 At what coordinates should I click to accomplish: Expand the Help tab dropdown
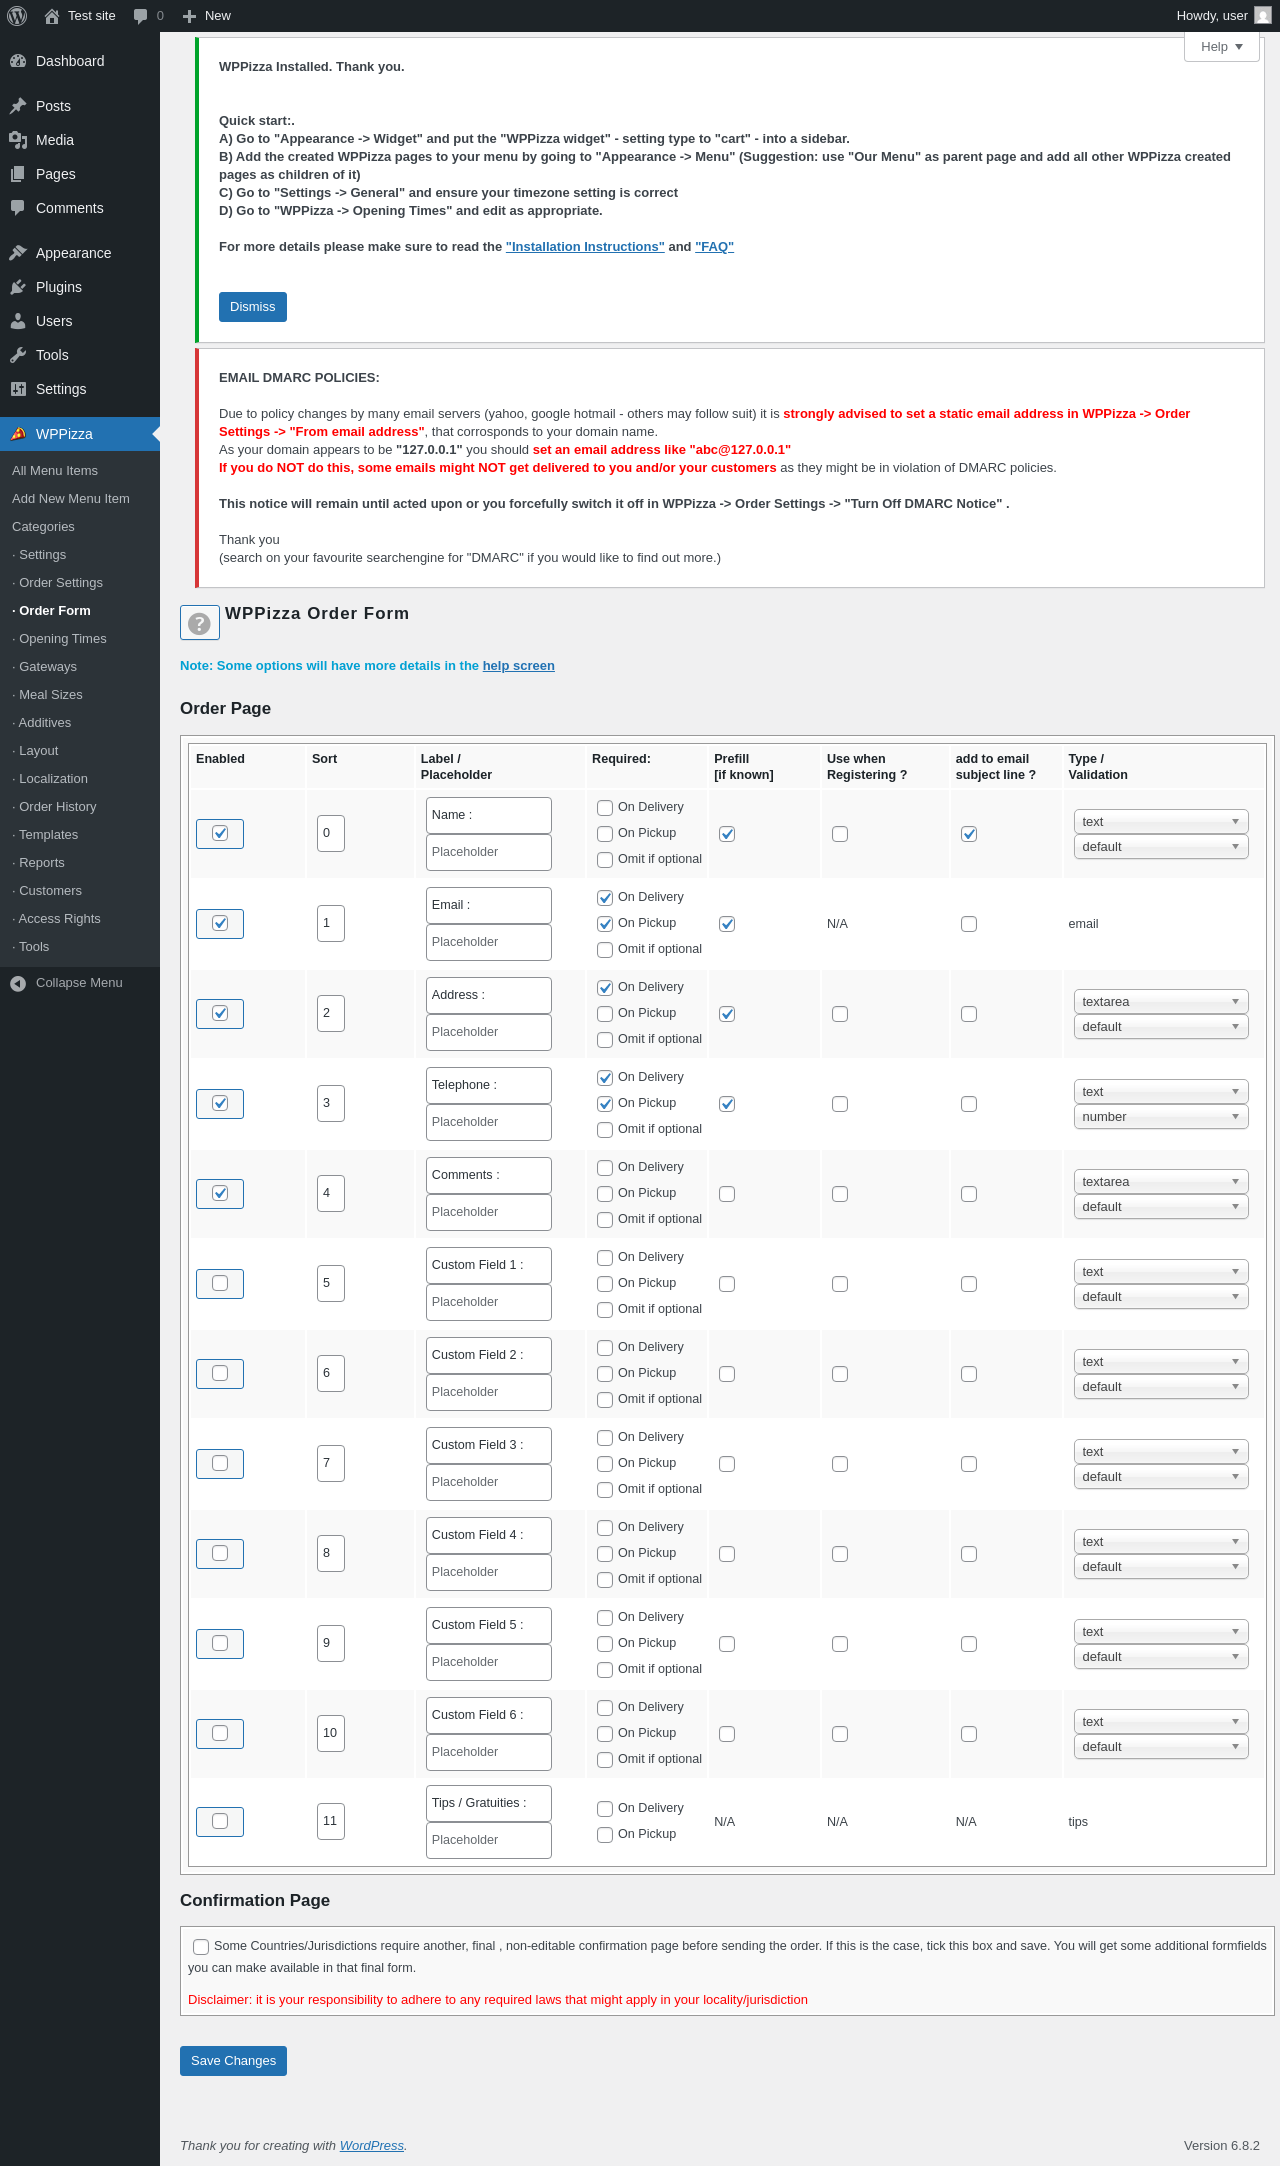(x=1221, y=47)
